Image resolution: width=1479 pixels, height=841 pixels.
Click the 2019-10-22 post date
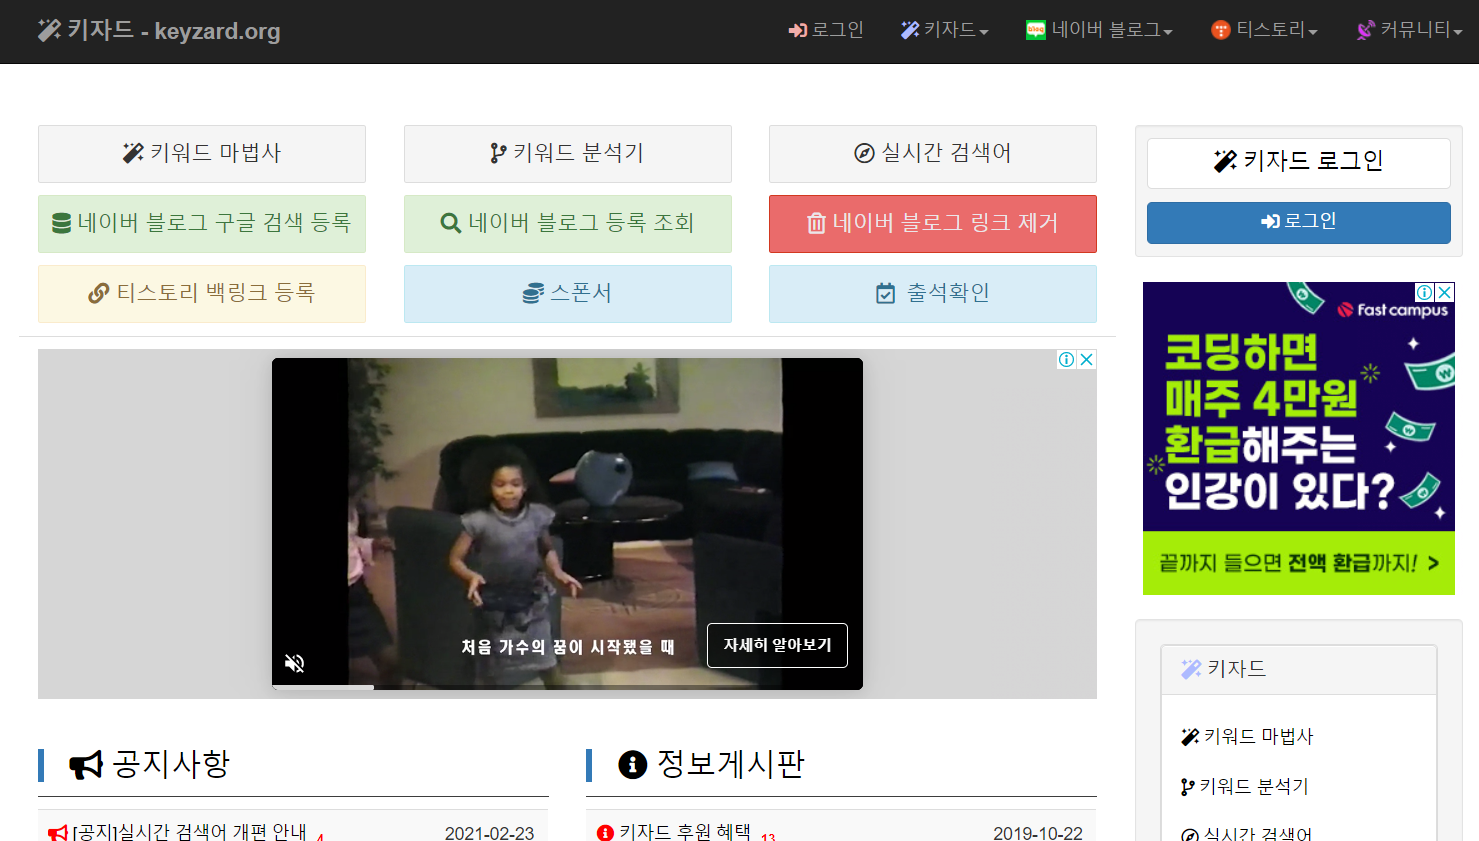point(1037,833)
